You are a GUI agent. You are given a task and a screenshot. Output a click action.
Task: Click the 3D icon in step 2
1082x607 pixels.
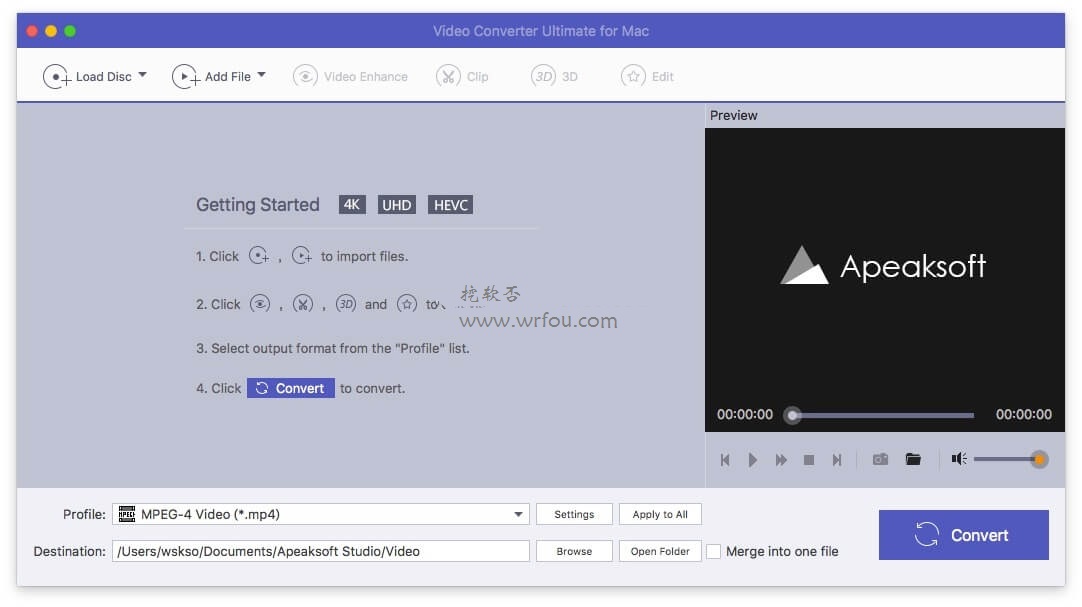tap(346, 304)
